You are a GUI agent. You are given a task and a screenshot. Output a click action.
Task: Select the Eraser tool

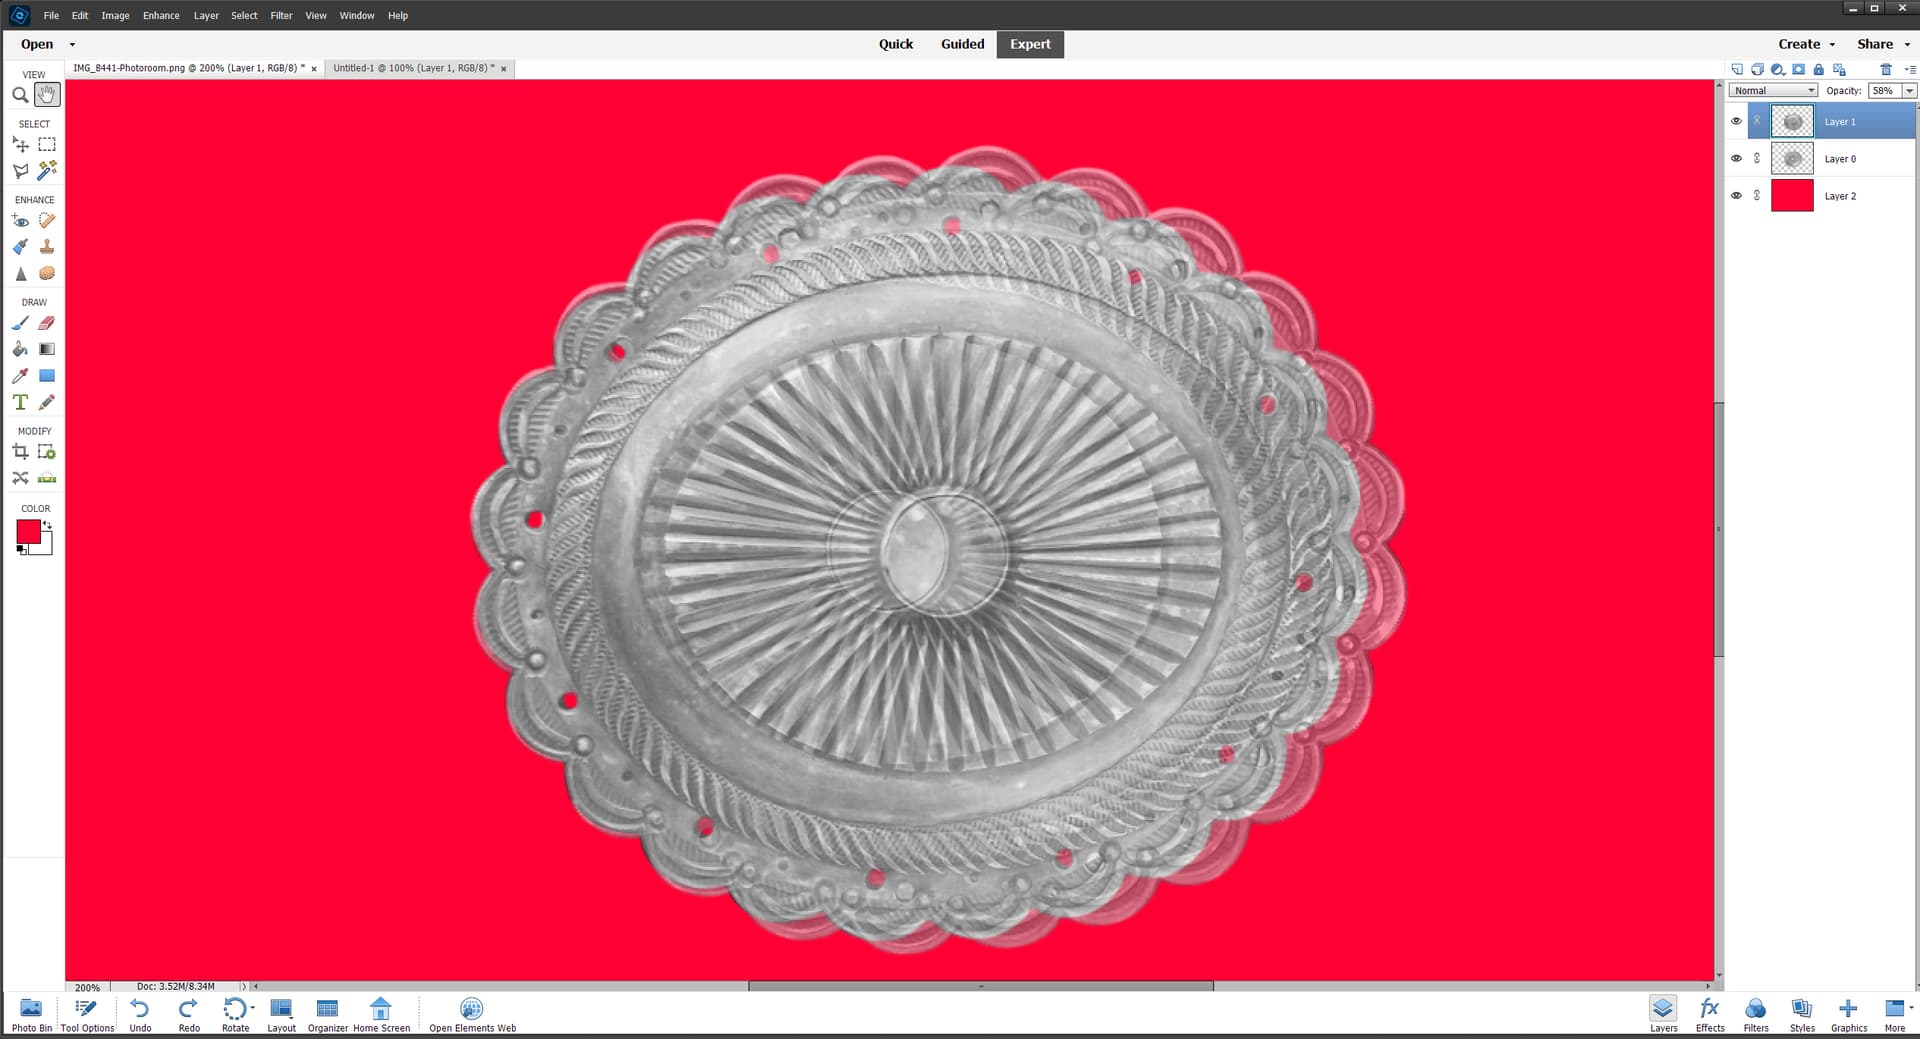coord(47,323)
